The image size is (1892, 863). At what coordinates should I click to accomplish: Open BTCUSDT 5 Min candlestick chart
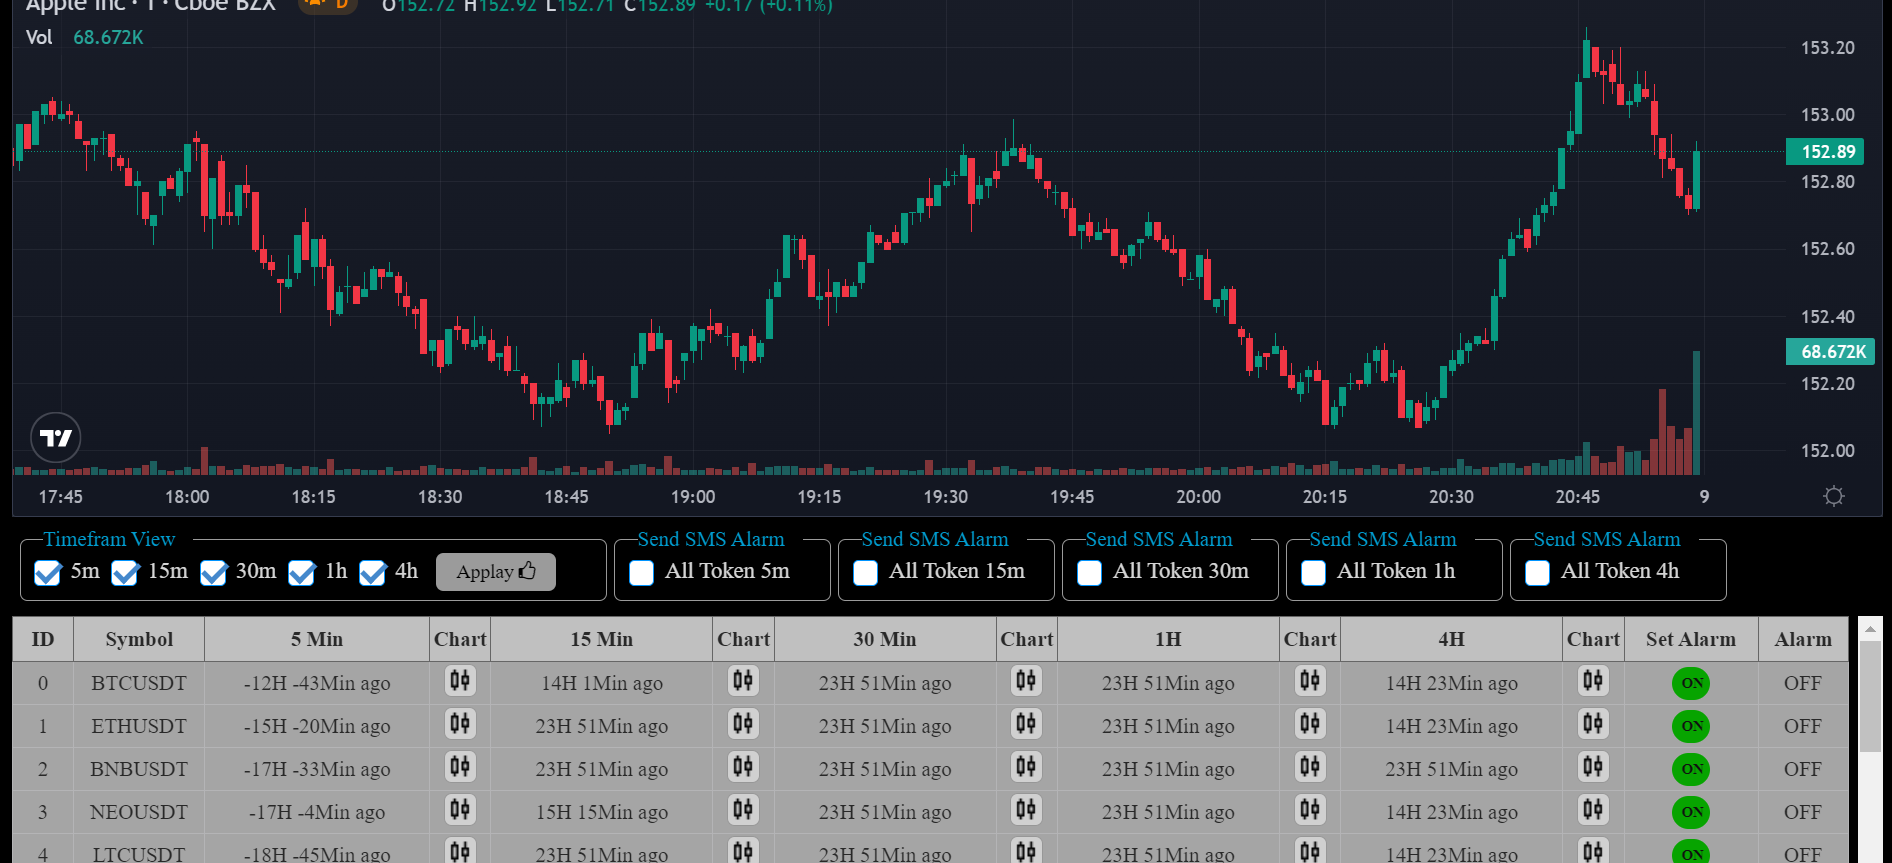click(460, 682)
